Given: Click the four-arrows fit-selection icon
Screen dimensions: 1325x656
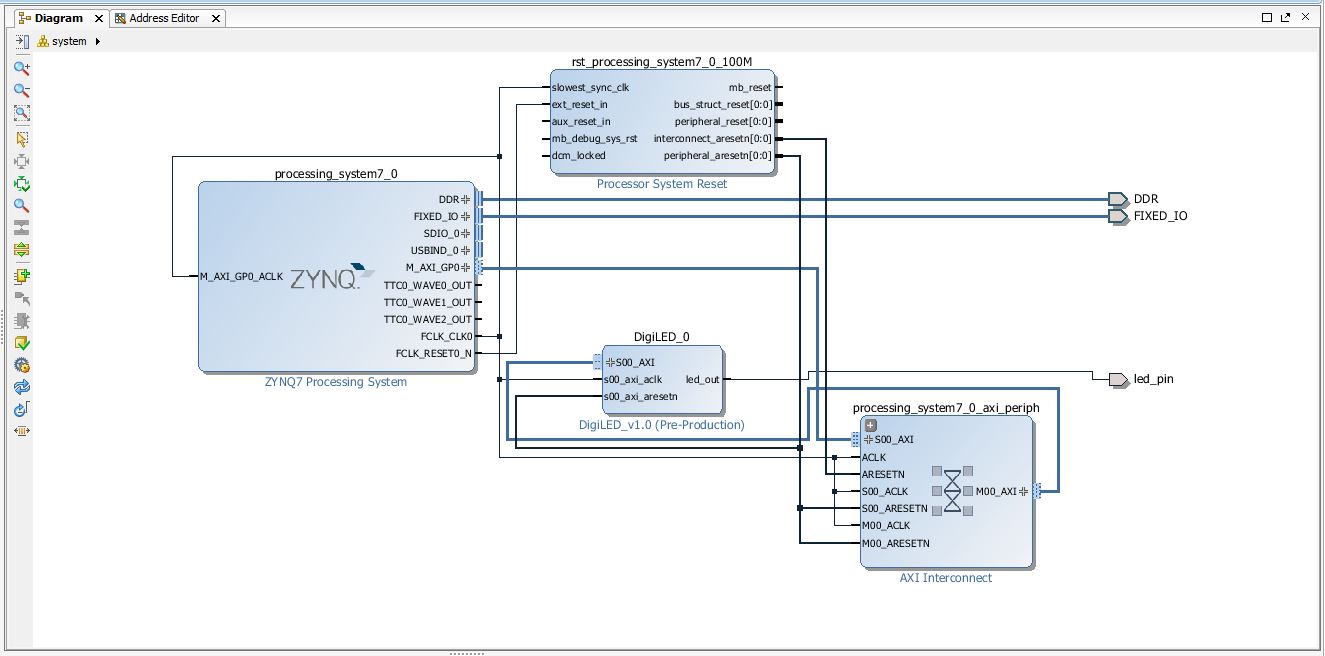Looking at the screenshot, I should (x=21, y=162).
